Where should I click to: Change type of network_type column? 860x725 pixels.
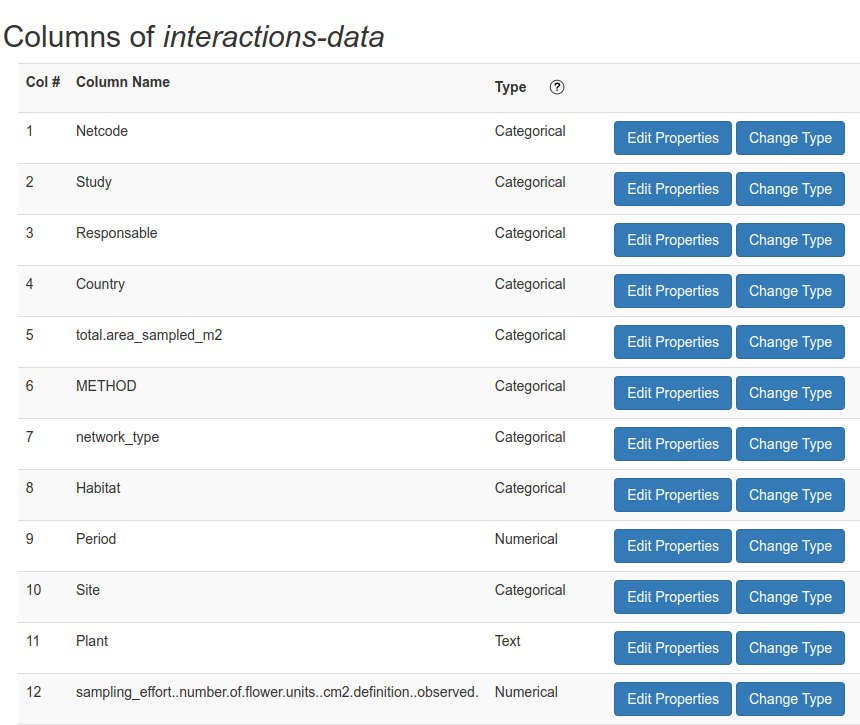click(789, 444)
